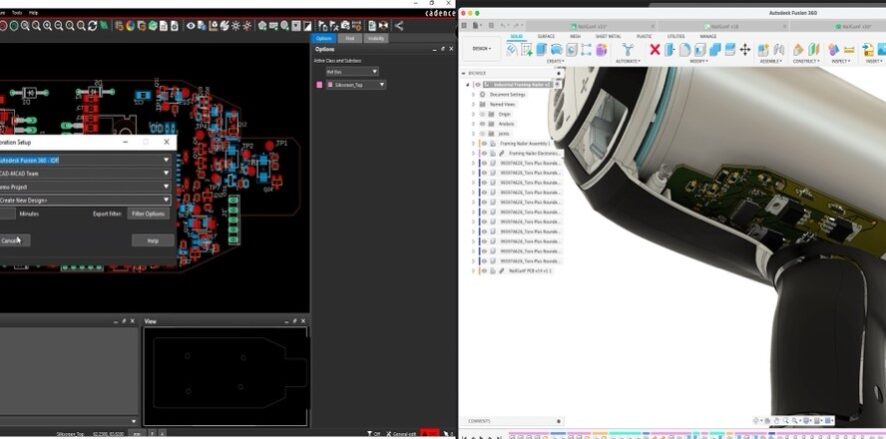Click the Help button in setup dialog

(153, 240)
